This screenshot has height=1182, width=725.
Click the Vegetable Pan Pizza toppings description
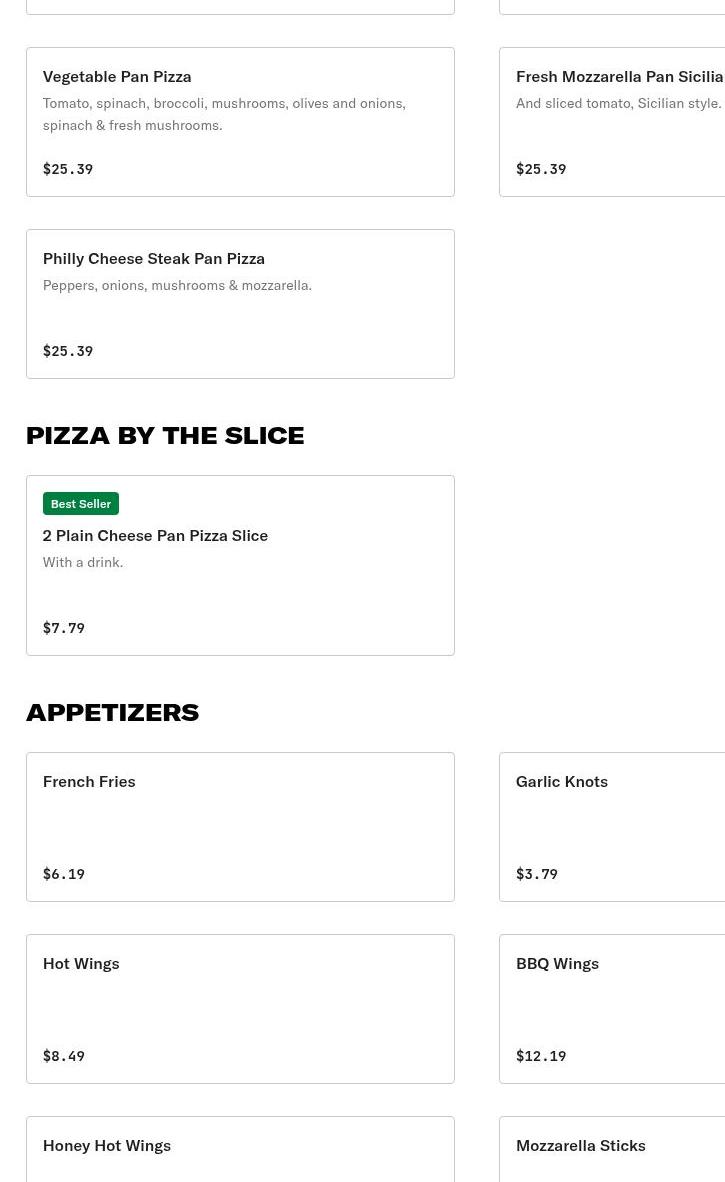pos(224,114)
